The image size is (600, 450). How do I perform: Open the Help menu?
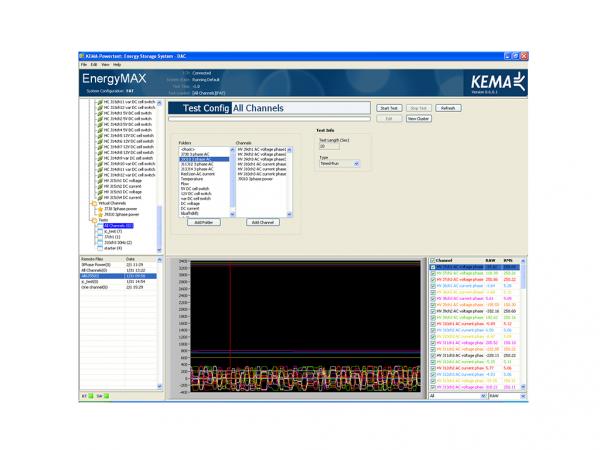117,65
